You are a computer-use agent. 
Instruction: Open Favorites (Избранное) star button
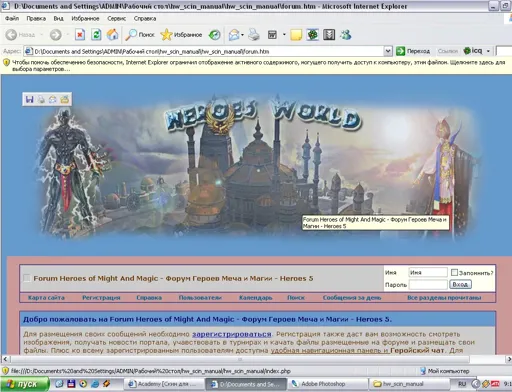pyautogui.click(x=181, y=35)
